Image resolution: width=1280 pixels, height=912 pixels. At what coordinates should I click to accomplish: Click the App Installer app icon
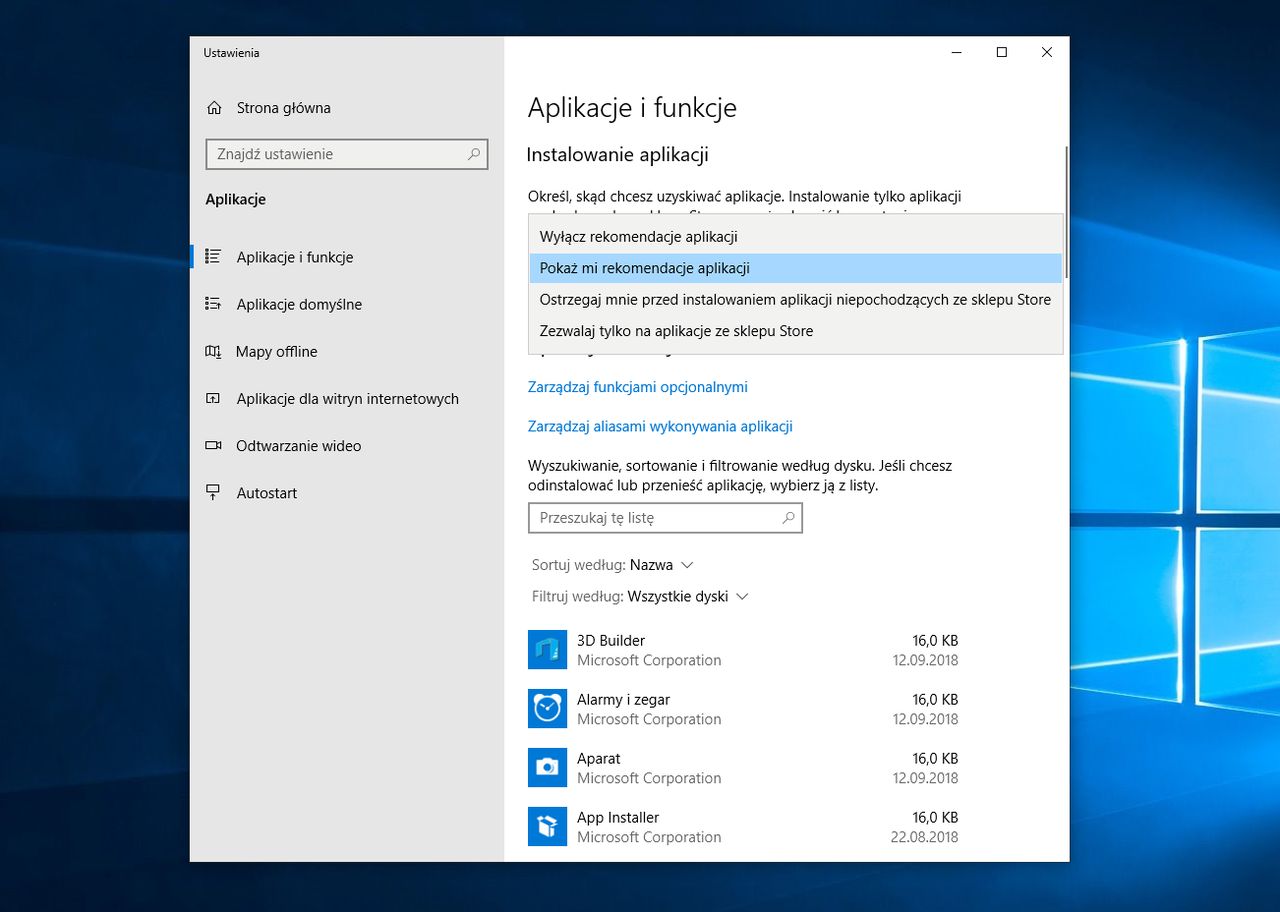[x=547, y=827]
